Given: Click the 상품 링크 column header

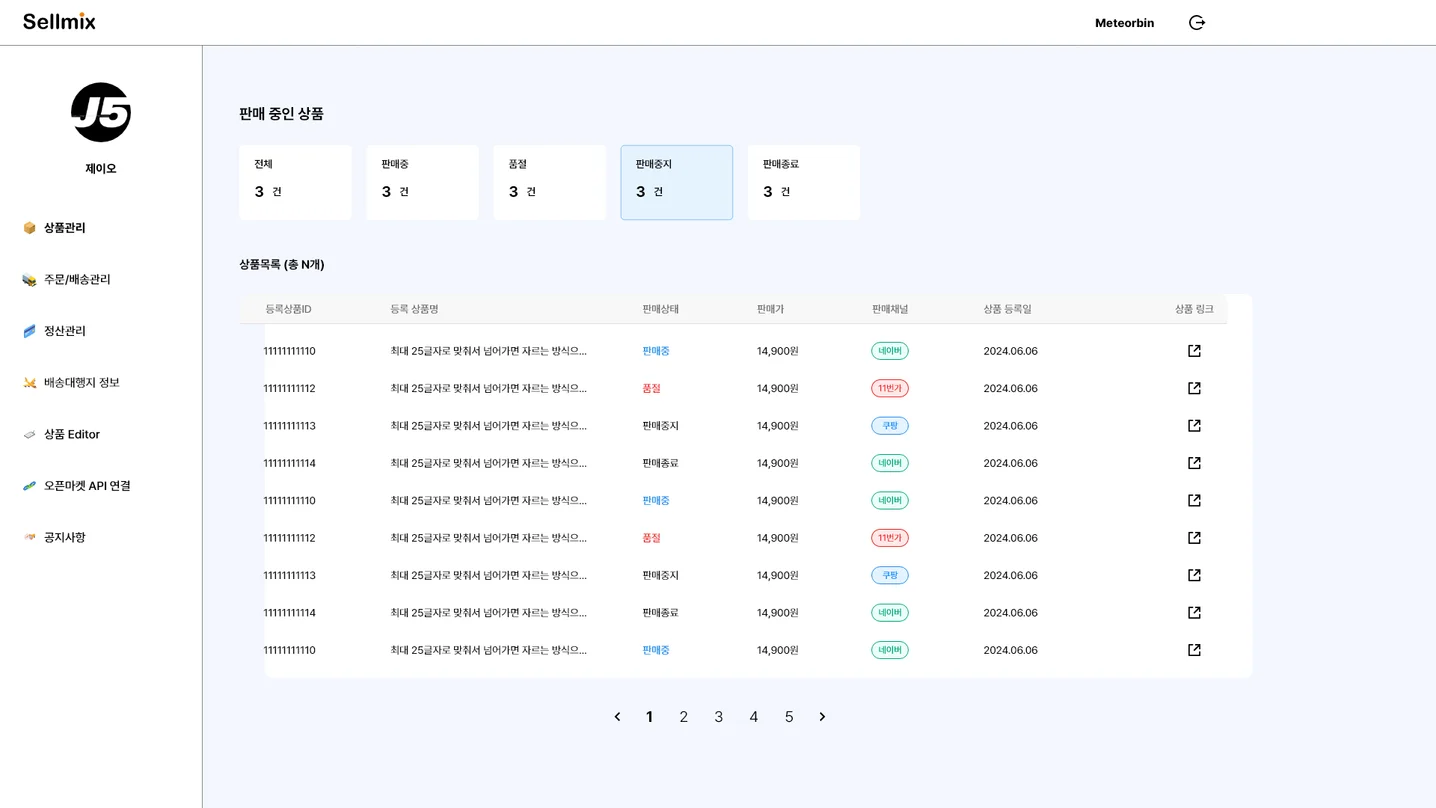Looking at the screenshot, I should coord(1194,309).
